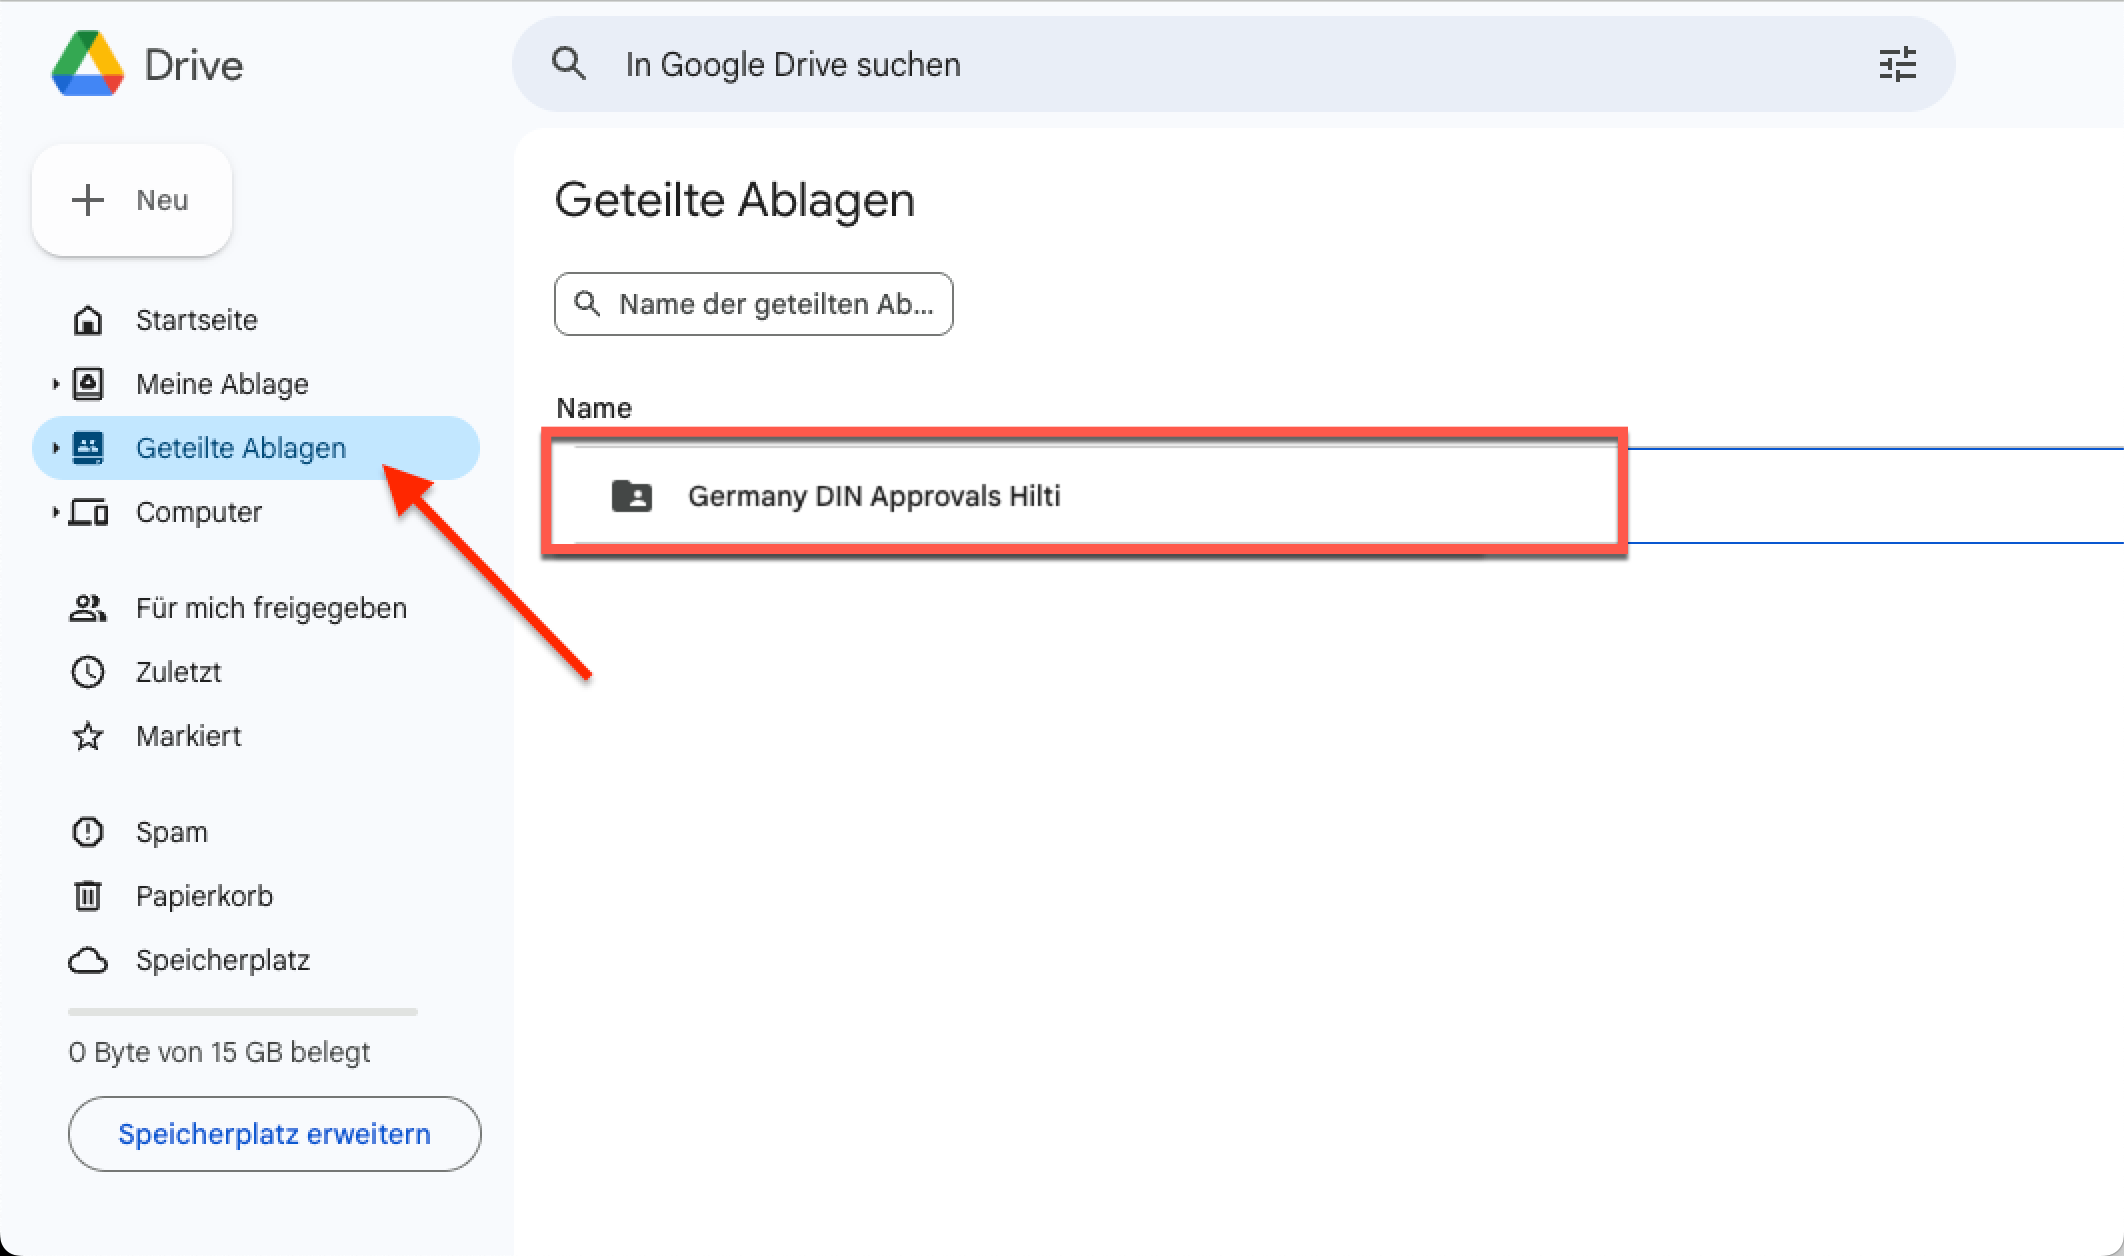Click the Google Drive logo

click(88, 64)
